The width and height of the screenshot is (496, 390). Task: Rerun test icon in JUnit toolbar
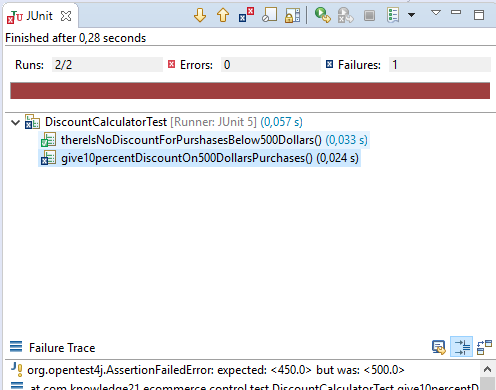(323, 15)
